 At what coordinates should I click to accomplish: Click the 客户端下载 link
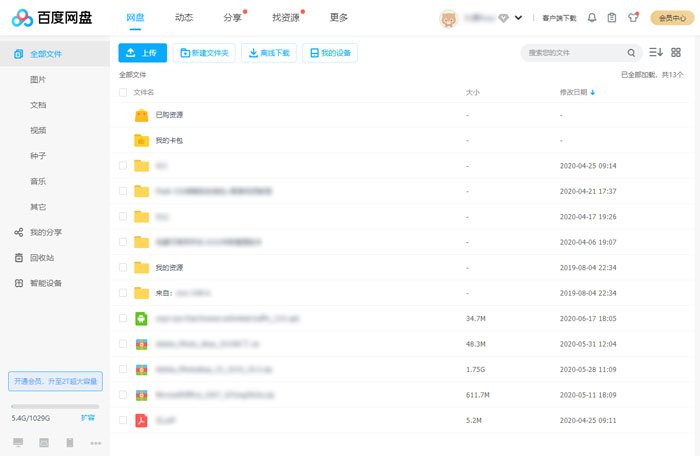(x=559, y=18)
